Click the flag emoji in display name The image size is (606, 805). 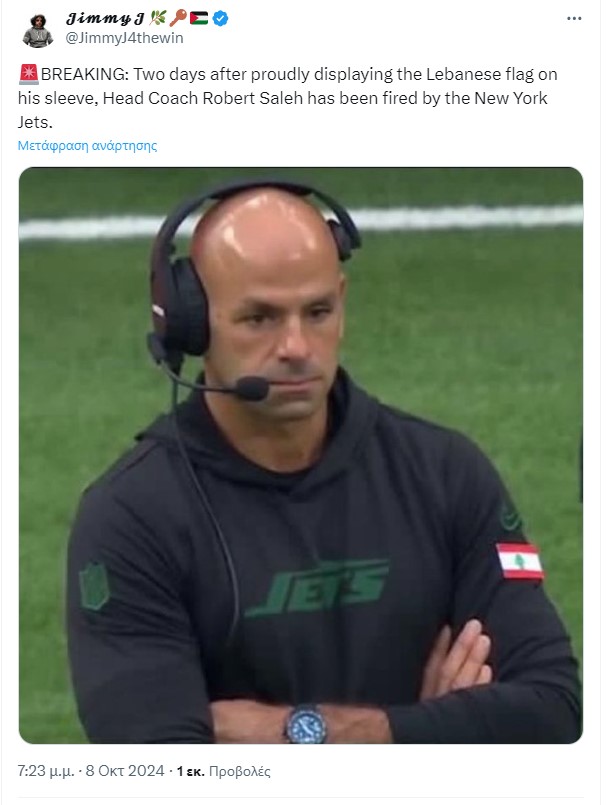(199, 19)
